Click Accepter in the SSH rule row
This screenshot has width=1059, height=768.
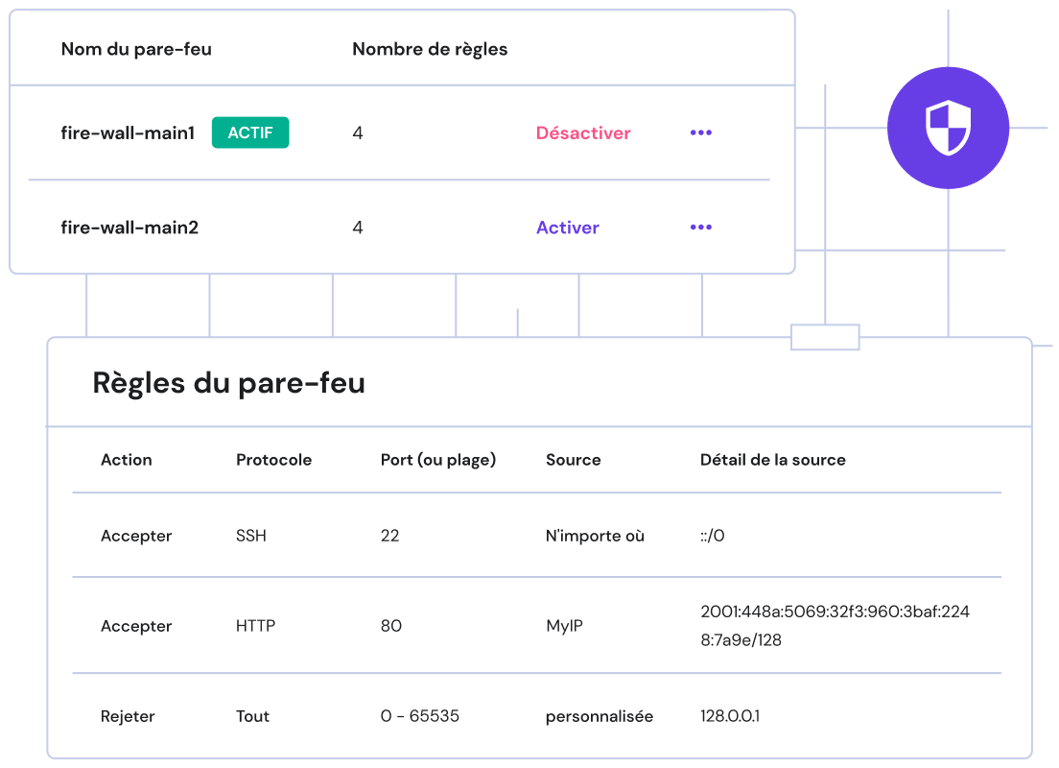(x=136, y=536)
